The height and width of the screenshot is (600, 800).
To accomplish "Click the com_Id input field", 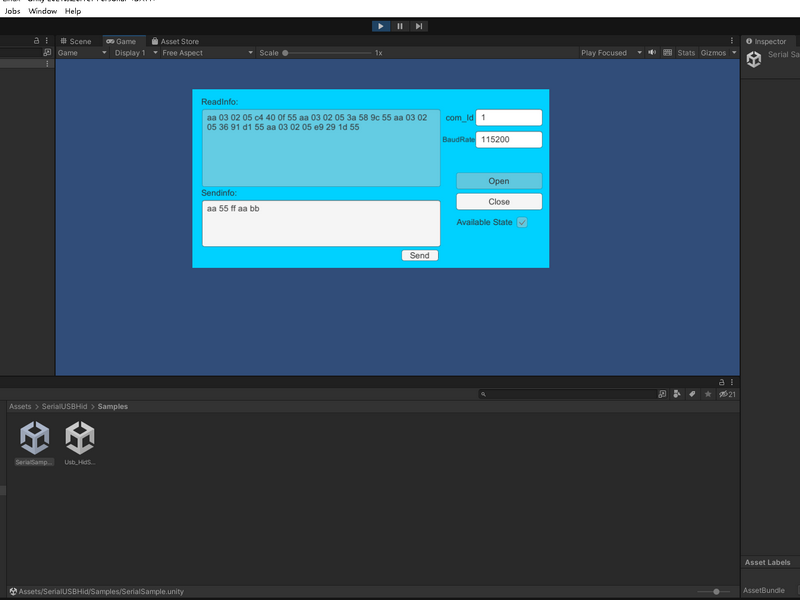I will [509, 117].
